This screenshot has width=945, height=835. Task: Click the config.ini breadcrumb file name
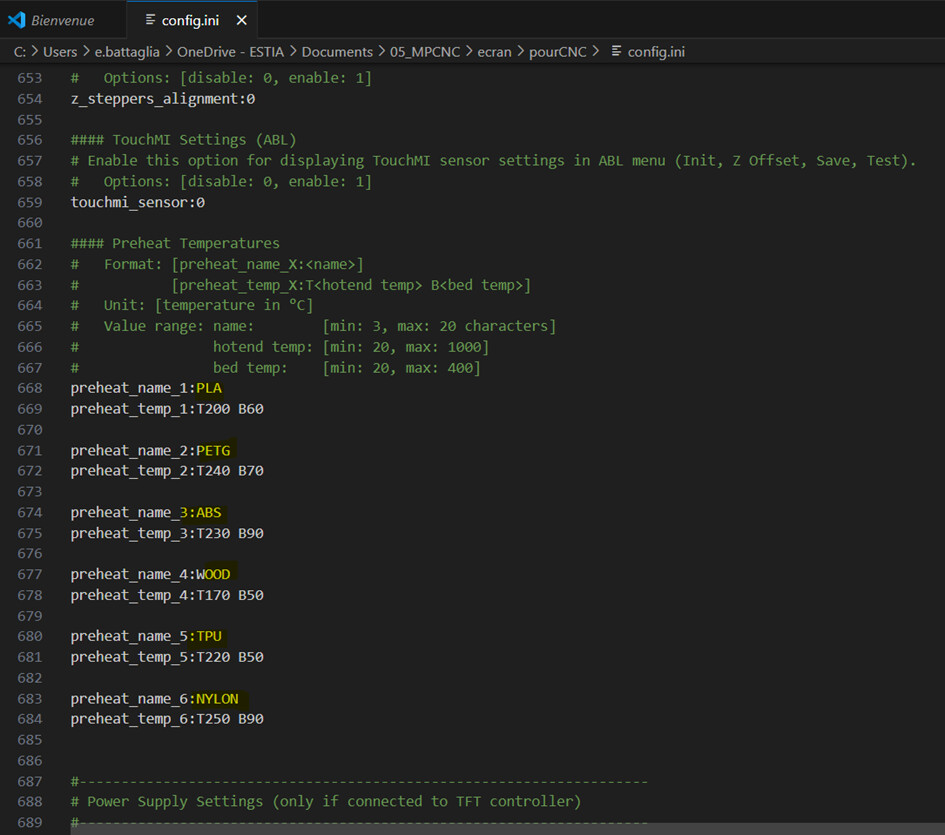pos(656,52)
